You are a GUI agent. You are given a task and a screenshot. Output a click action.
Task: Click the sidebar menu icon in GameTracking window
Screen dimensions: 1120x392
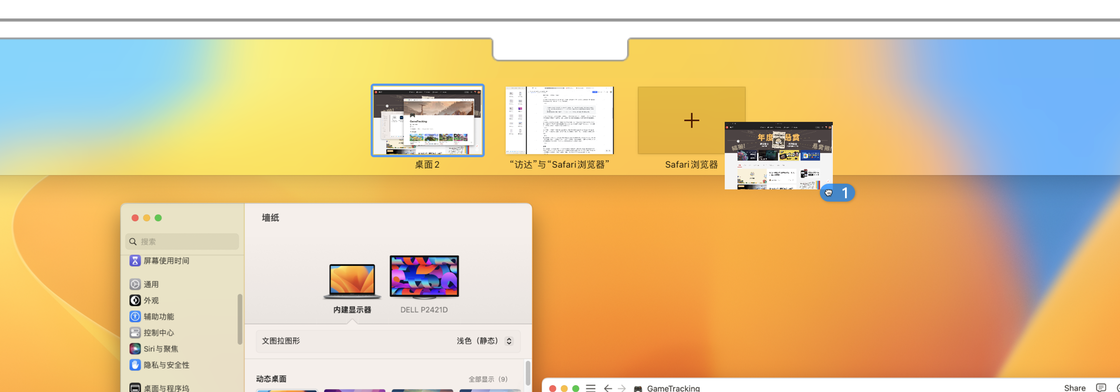pos(591,388)
